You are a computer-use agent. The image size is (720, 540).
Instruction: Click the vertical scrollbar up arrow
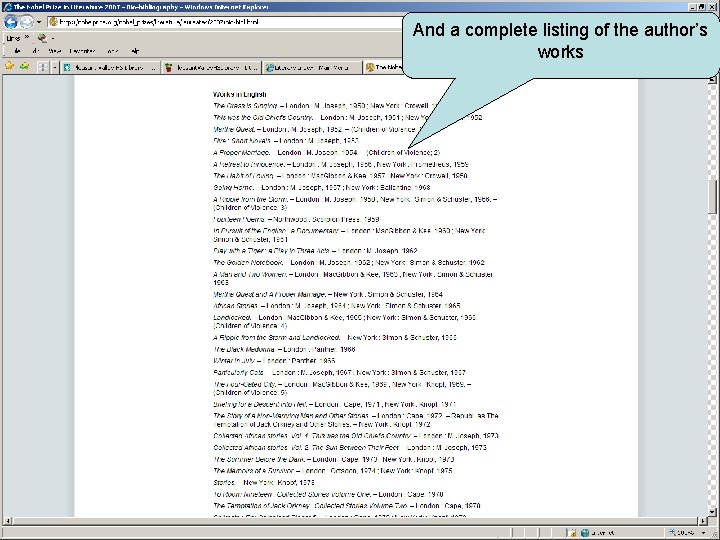[712, 79]
